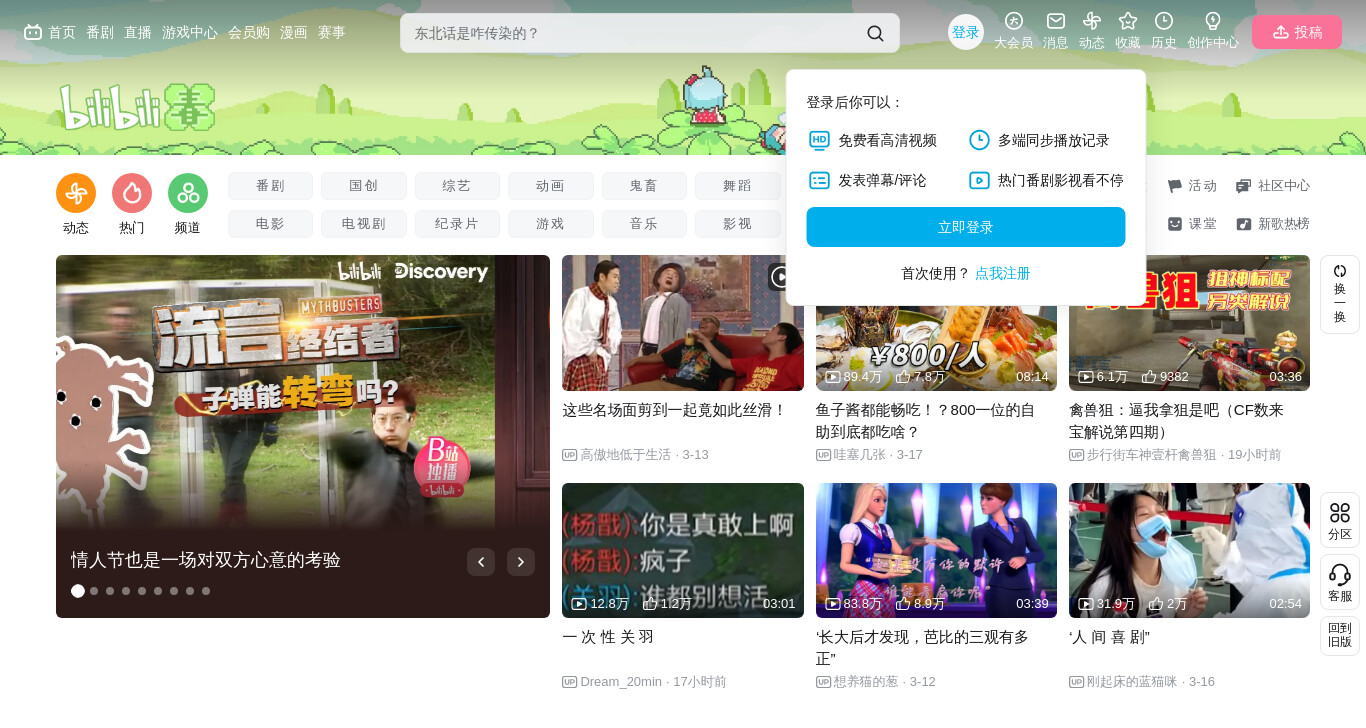Open uploader 刚起床的蓝猫咪
Screen dimensions: 1366x728
click(x=1132, y=682)
